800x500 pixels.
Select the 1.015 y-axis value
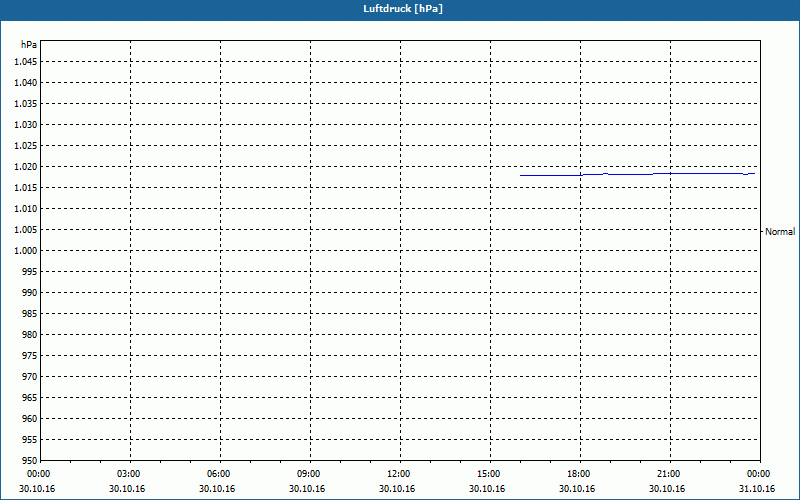click(26, 188)
